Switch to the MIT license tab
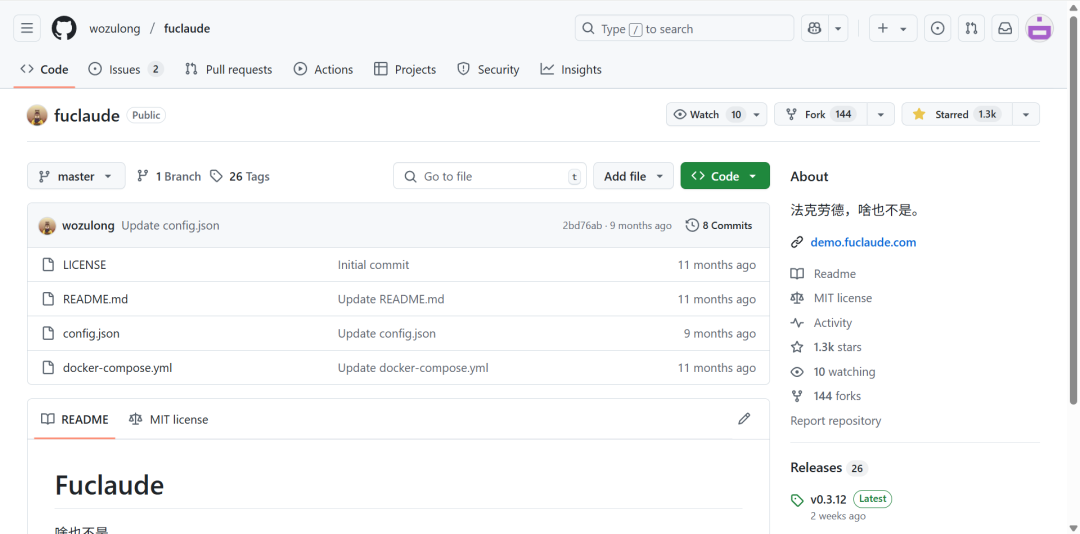The width and height of the screenshot is (1080, 534). [169, 420]
